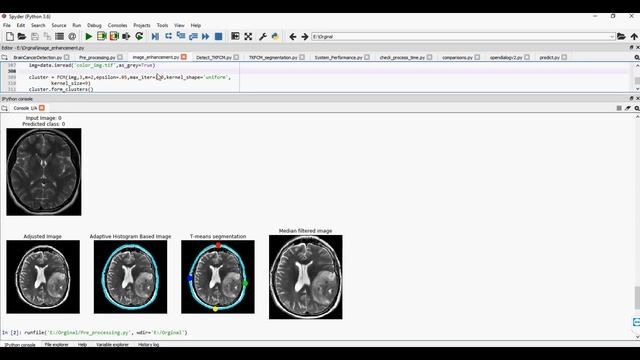Viewport: 640px width, 360px height.
Task: Switch to the TKFCM_segmentation.py tab
Action: [x=273, y=58]
